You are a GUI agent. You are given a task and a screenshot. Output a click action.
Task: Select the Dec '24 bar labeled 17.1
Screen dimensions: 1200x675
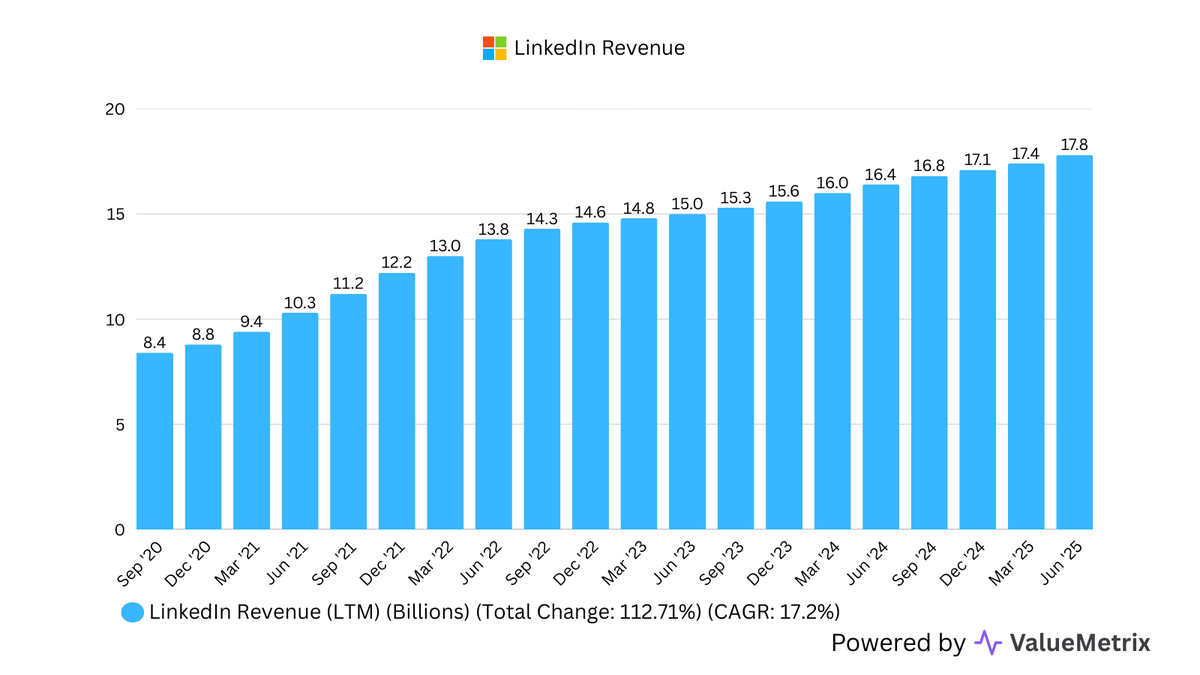[977, 350]
